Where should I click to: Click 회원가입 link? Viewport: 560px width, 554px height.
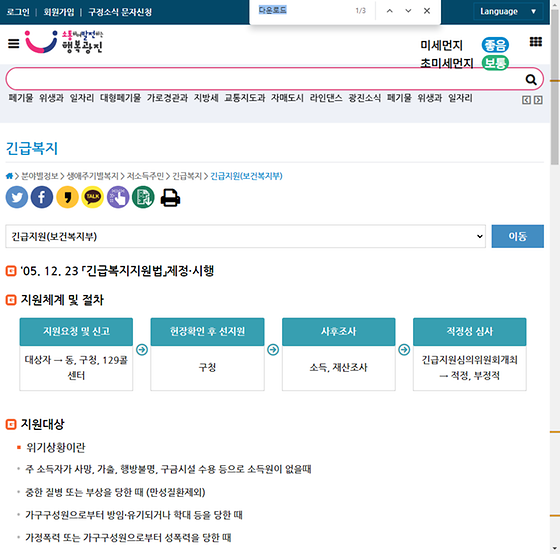pyautogui.click(x=59, y=12)
